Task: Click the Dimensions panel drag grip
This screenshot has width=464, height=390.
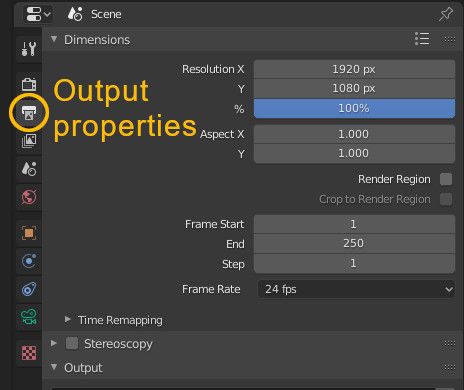Action: coord(449,39)
